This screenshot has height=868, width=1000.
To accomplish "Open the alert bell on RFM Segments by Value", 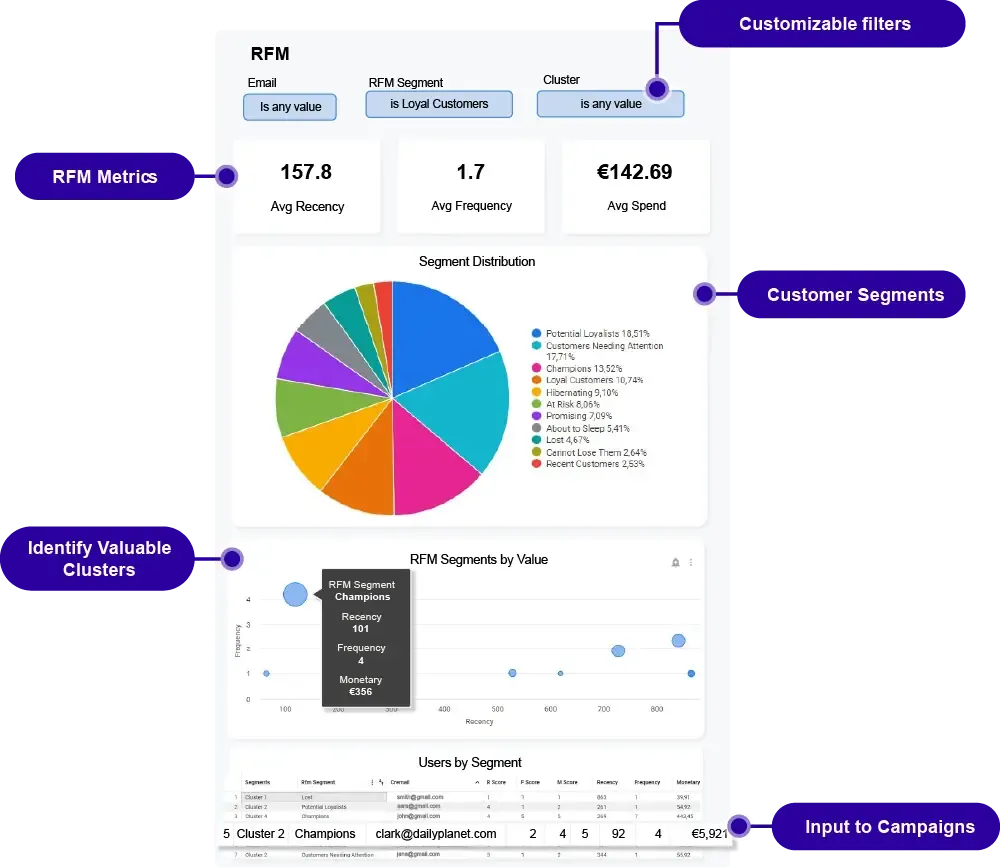I will [675, 563].
